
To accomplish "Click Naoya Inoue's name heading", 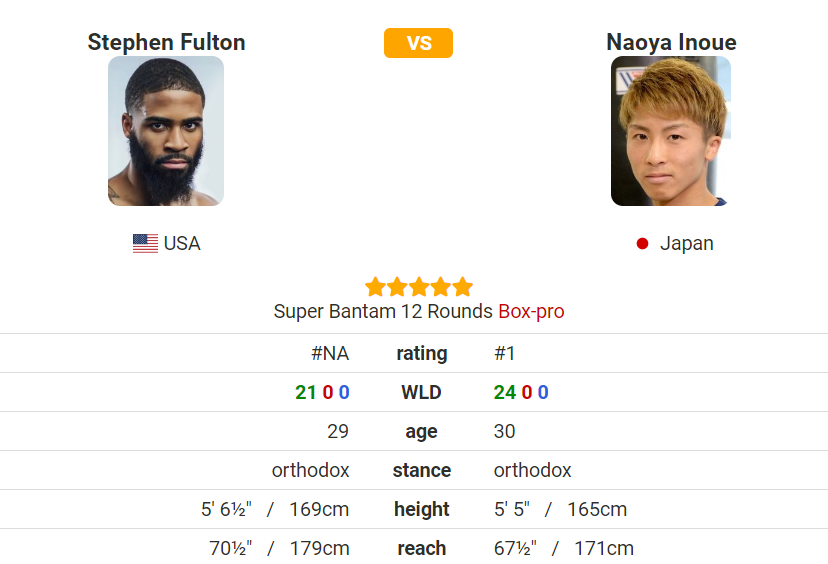I will click(x=671, y=42).
